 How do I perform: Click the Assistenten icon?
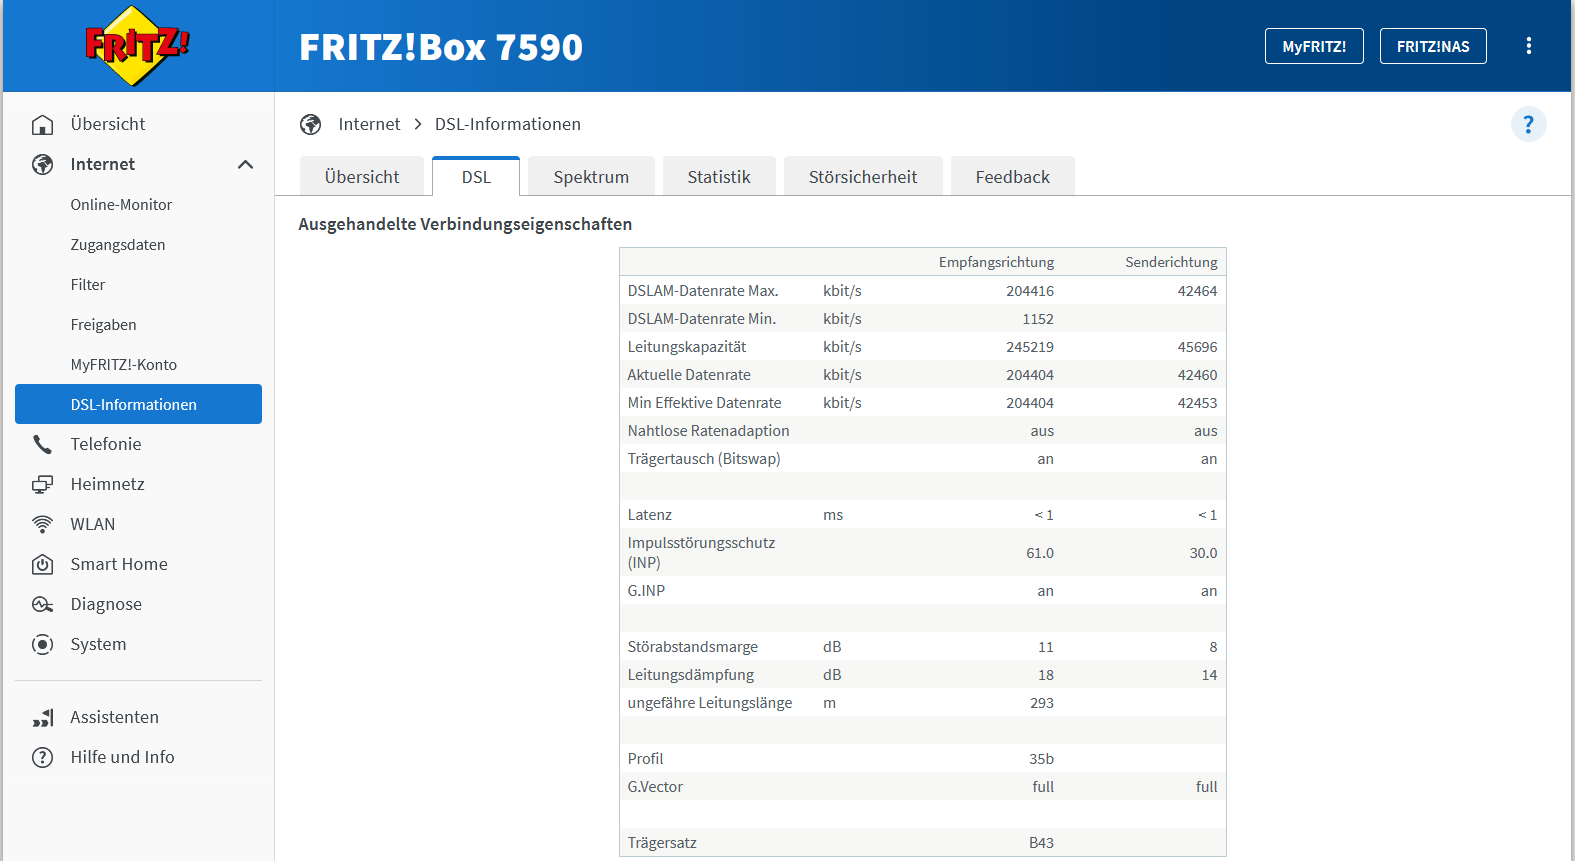[42, 717]
